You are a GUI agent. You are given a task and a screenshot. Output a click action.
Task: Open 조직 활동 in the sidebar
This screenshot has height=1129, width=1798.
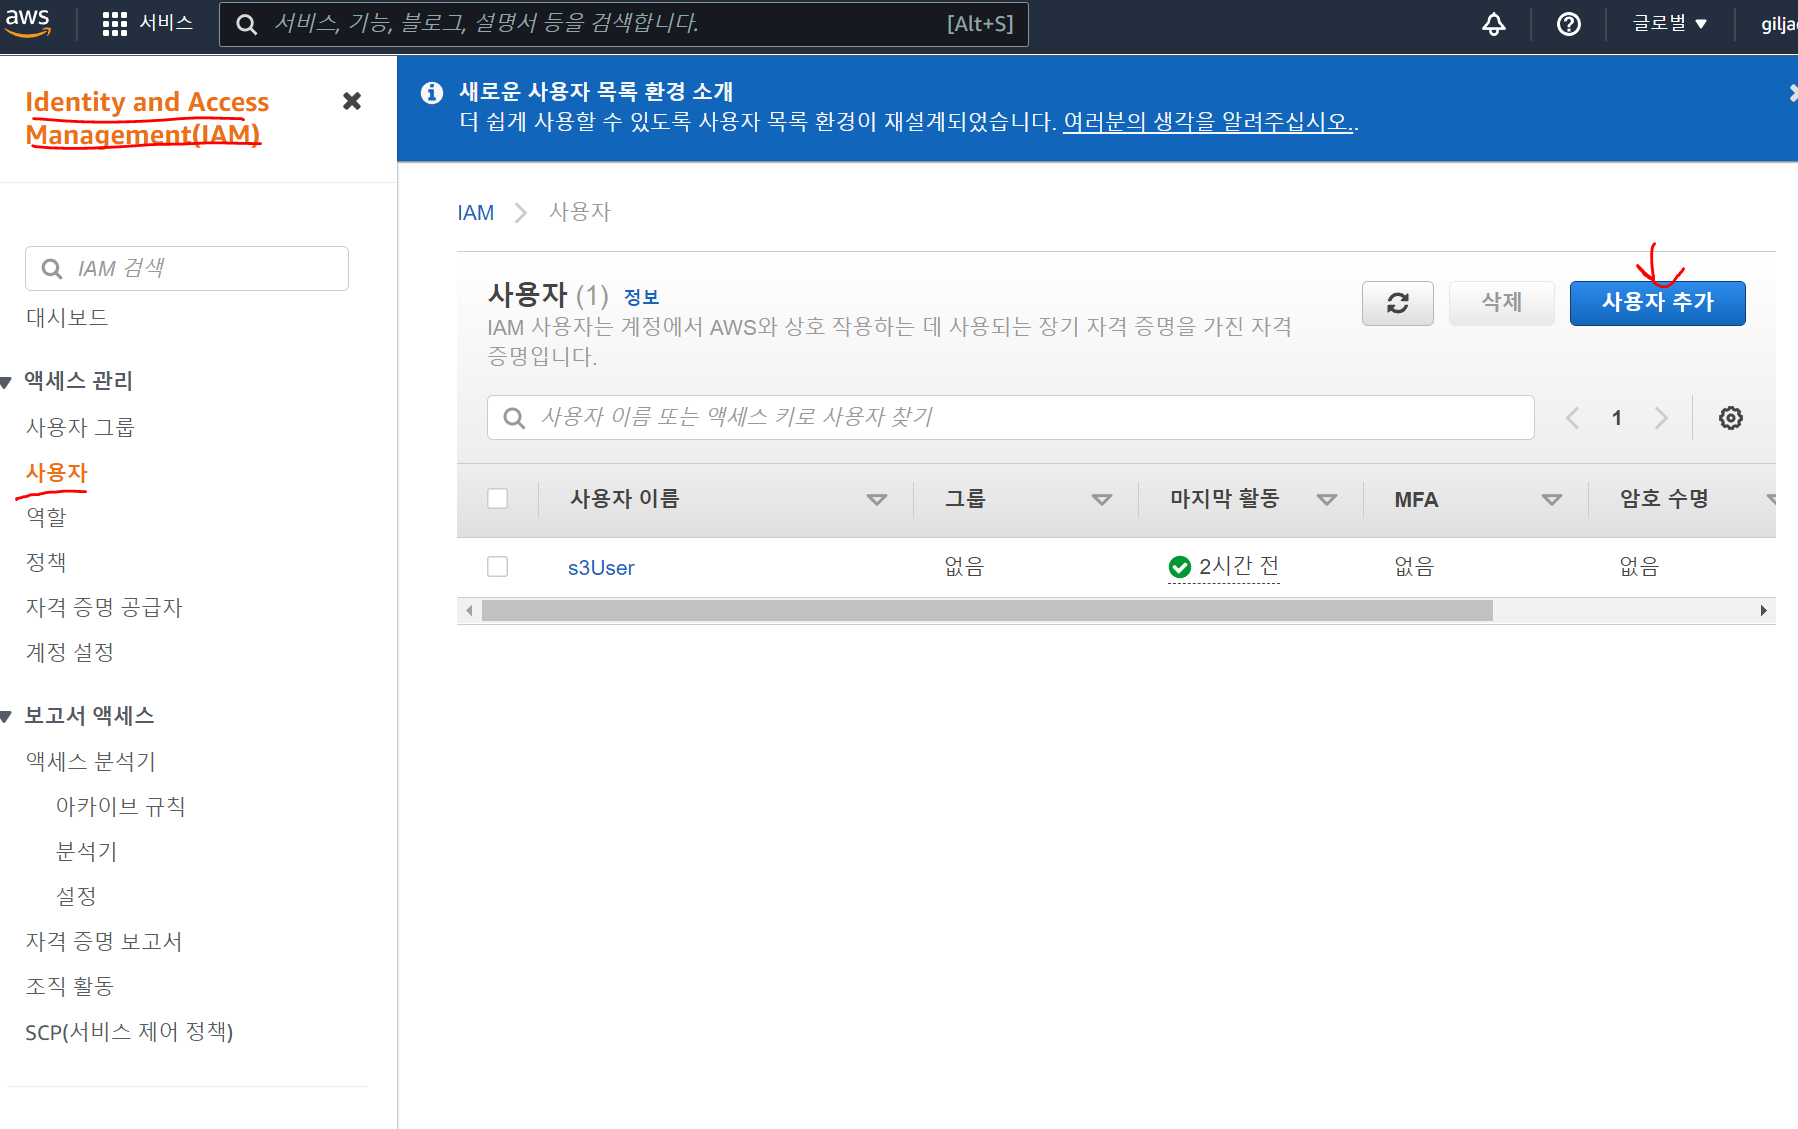pos(70,986)
